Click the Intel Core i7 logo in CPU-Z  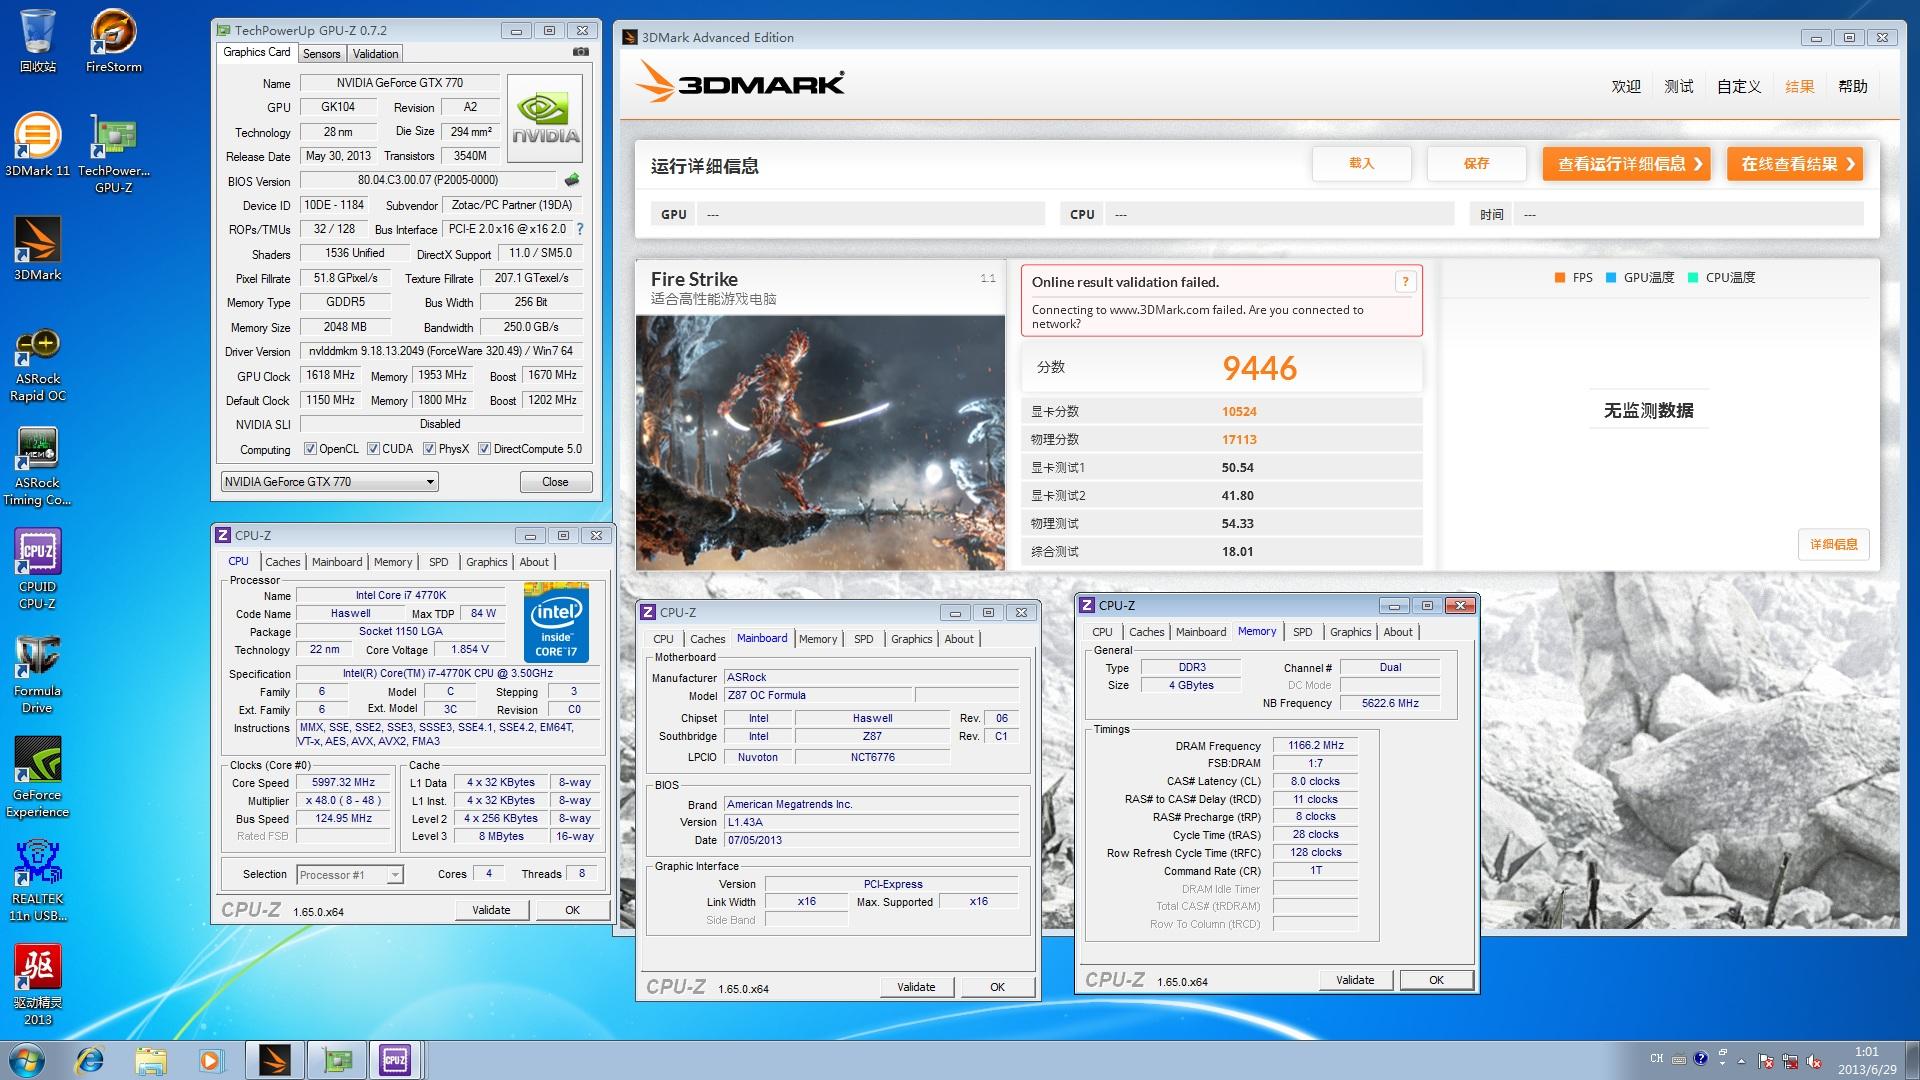pyautogui.click(x=556, y=621)
